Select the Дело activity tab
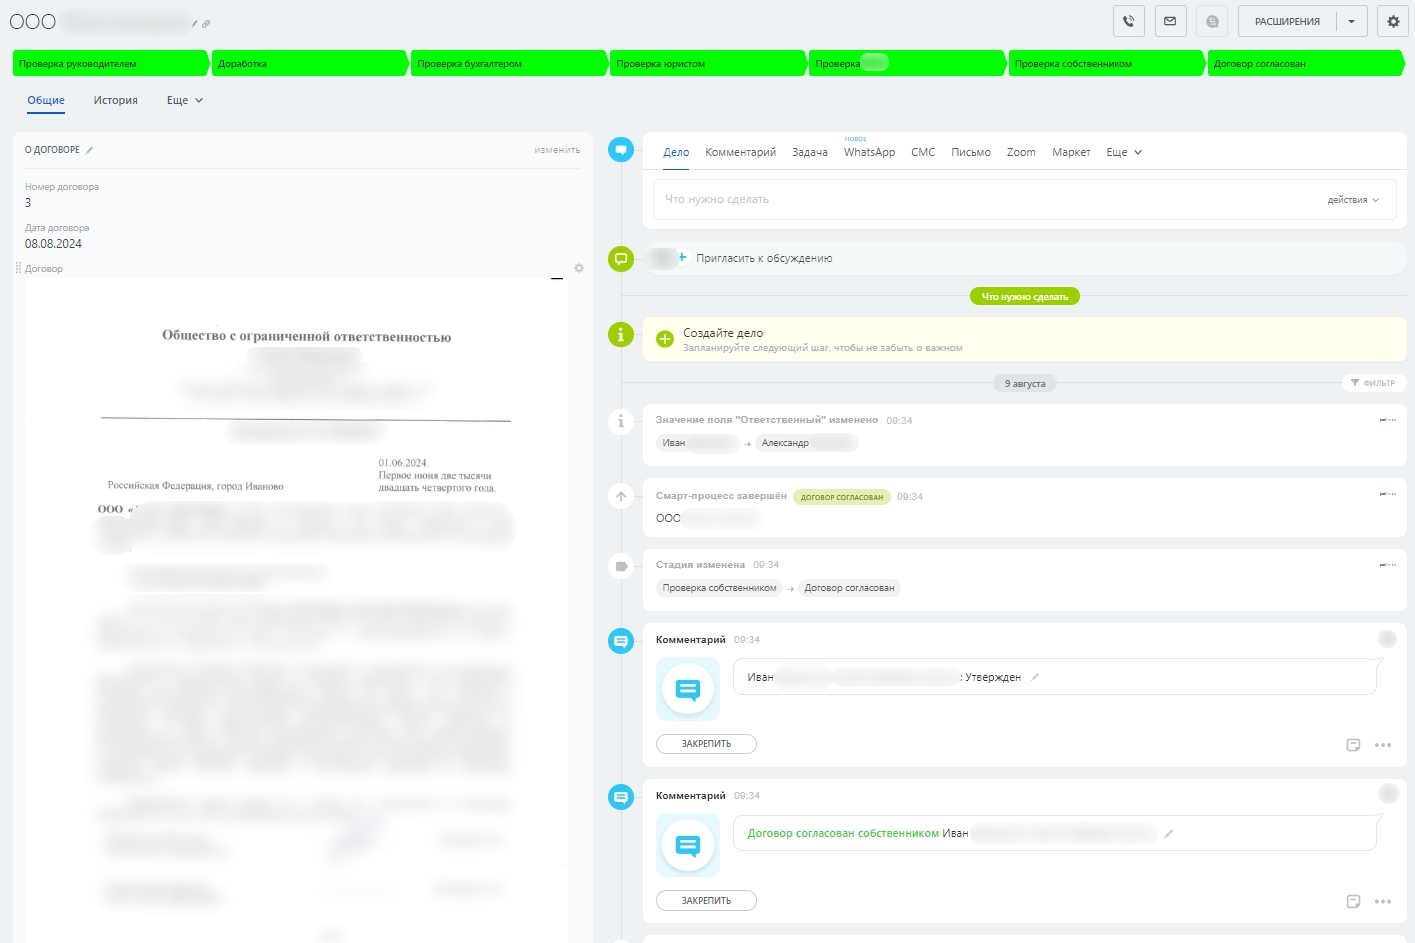This screenshot has width=1415, height=943. click(x=676, y=152)
